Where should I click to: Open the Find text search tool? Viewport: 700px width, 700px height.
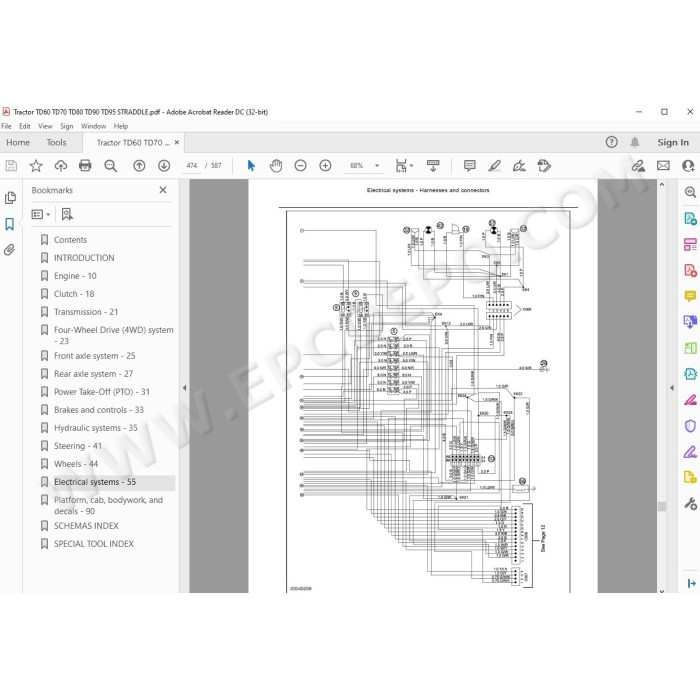(110, 166)
